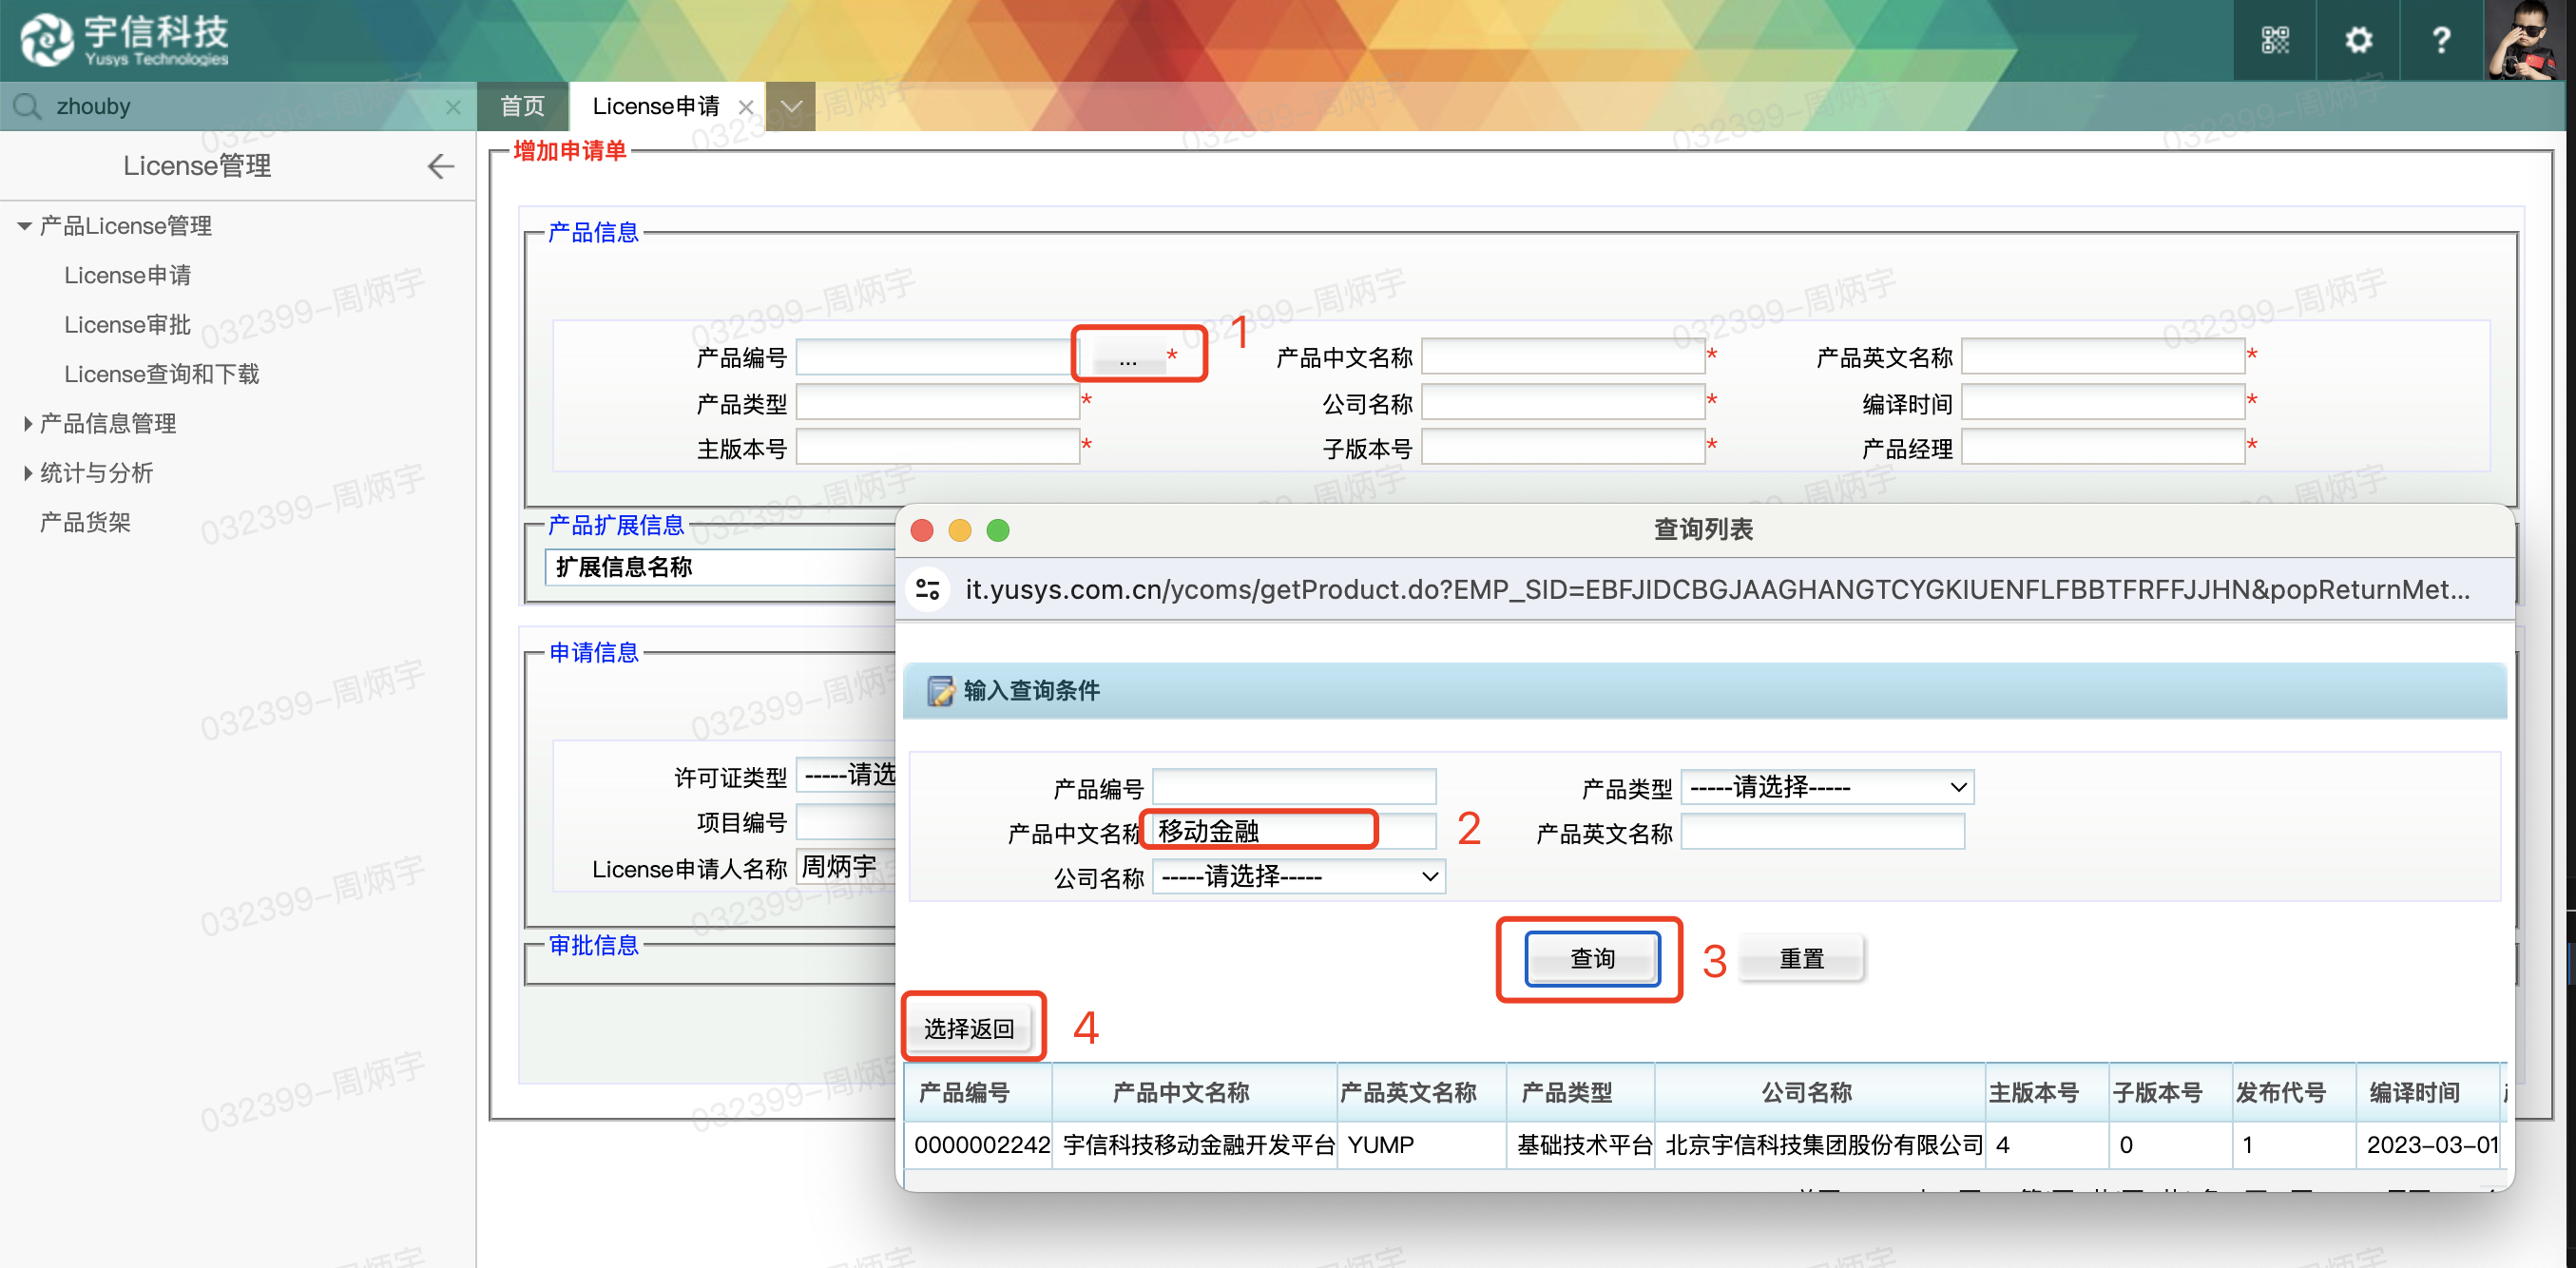
Task: Close the License申请 tab
Action: click(746, 107)
